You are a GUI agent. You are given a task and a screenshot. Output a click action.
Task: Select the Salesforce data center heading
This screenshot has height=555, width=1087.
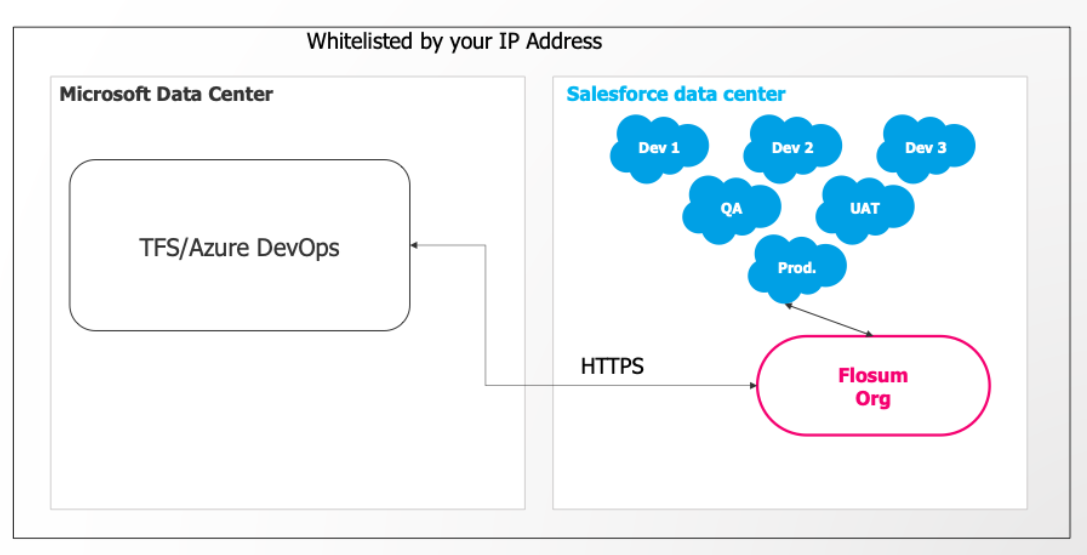(676, 95)
